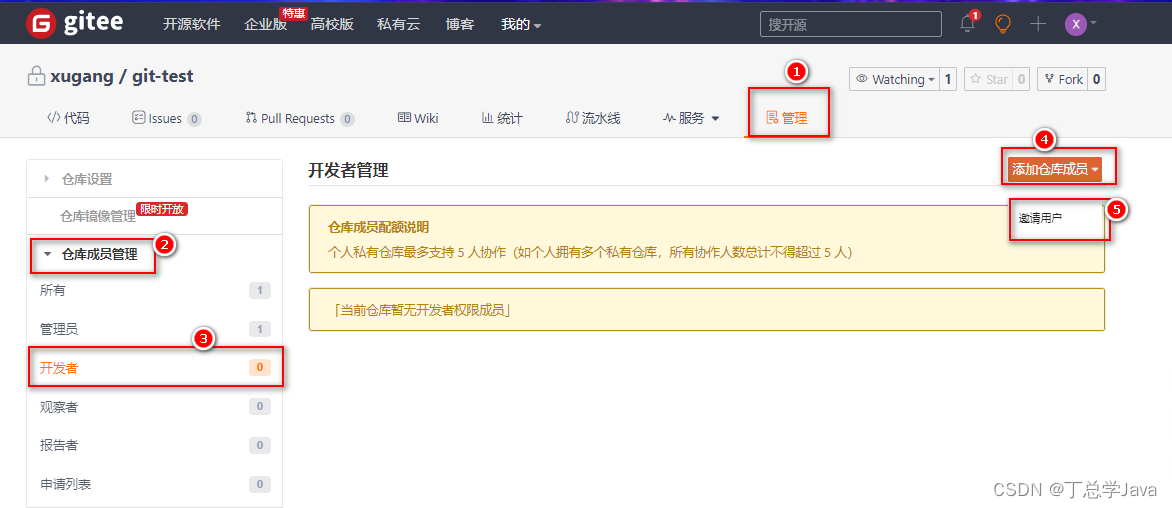Open 仓库镜像管理 in the sidebar
This screenshot has width=1172, height=508.
click(98, 217)
